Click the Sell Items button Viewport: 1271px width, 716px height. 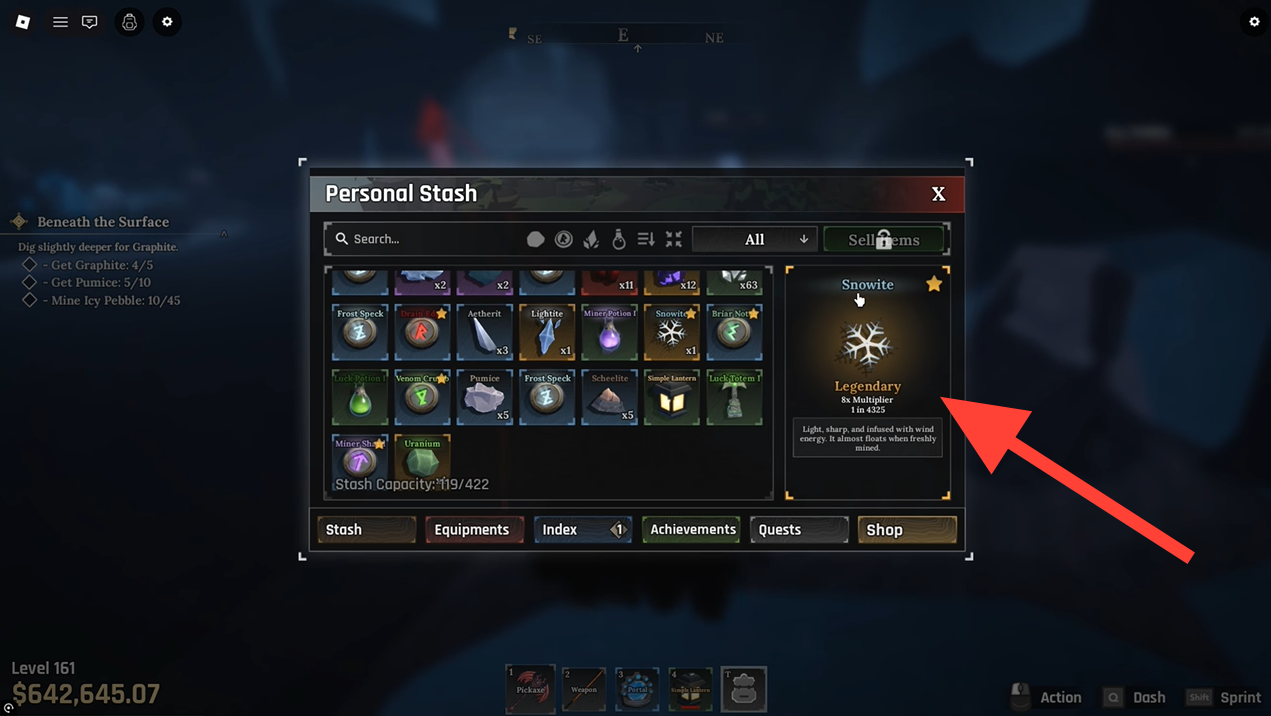click(884, 239)
